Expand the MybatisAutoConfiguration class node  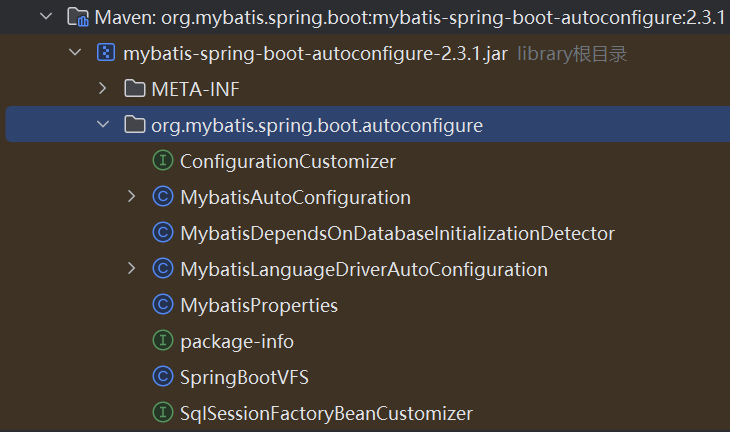click(132, 196)
